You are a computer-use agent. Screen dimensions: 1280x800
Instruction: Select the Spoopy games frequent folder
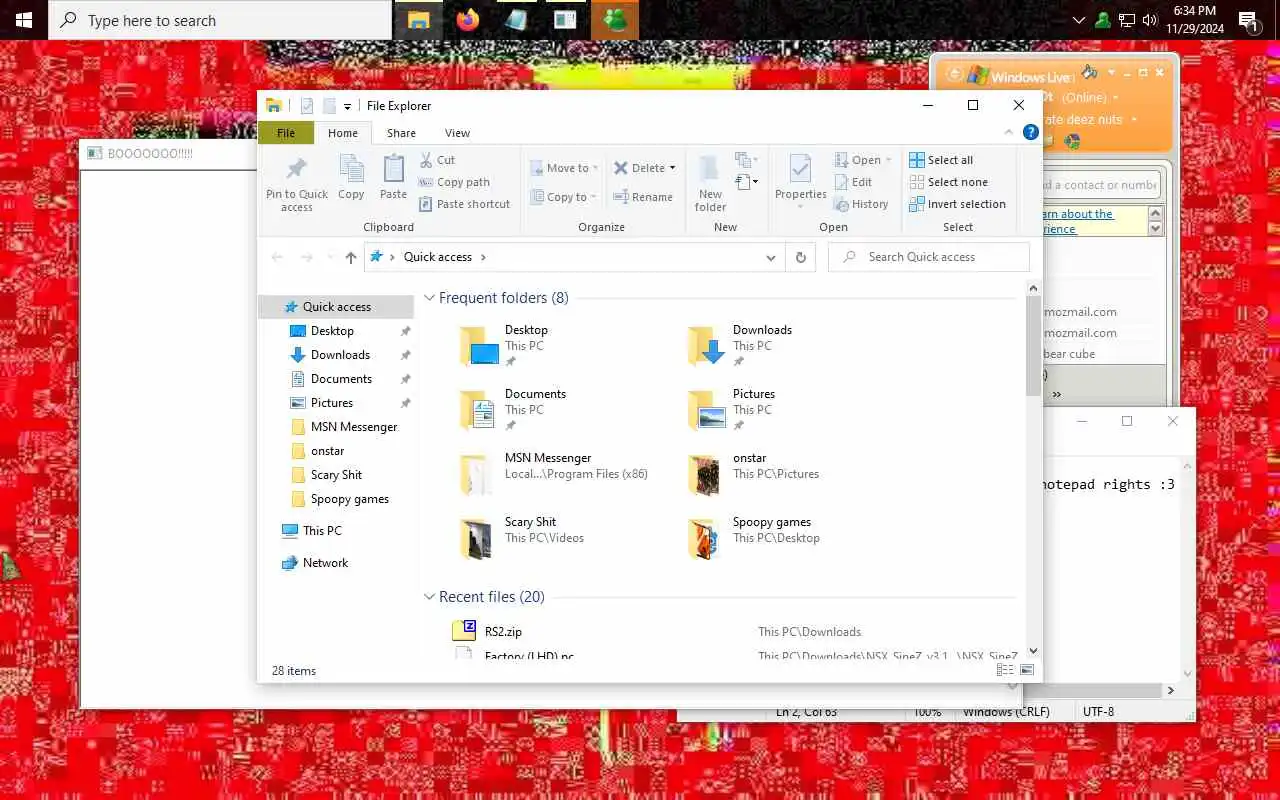762,538
